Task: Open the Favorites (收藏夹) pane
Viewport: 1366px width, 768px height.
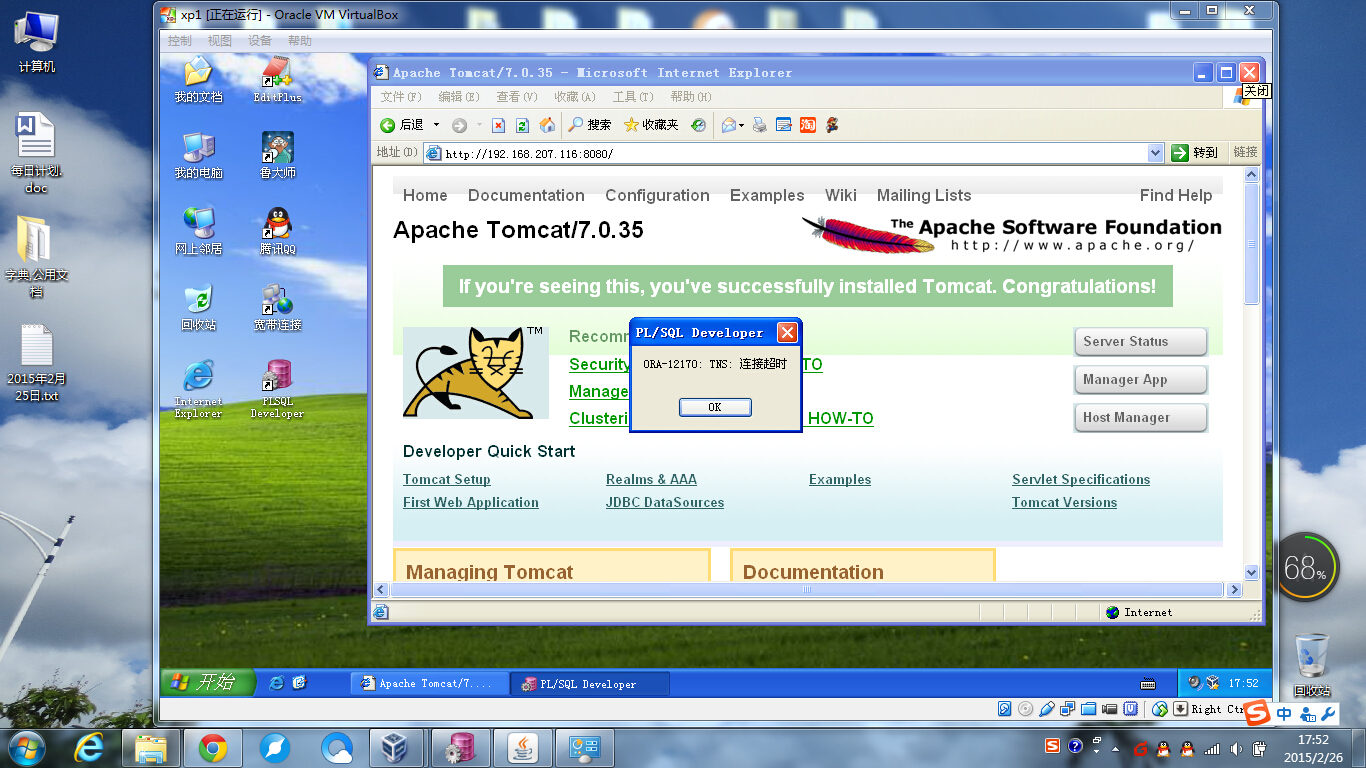Action: tap(651, 125)
